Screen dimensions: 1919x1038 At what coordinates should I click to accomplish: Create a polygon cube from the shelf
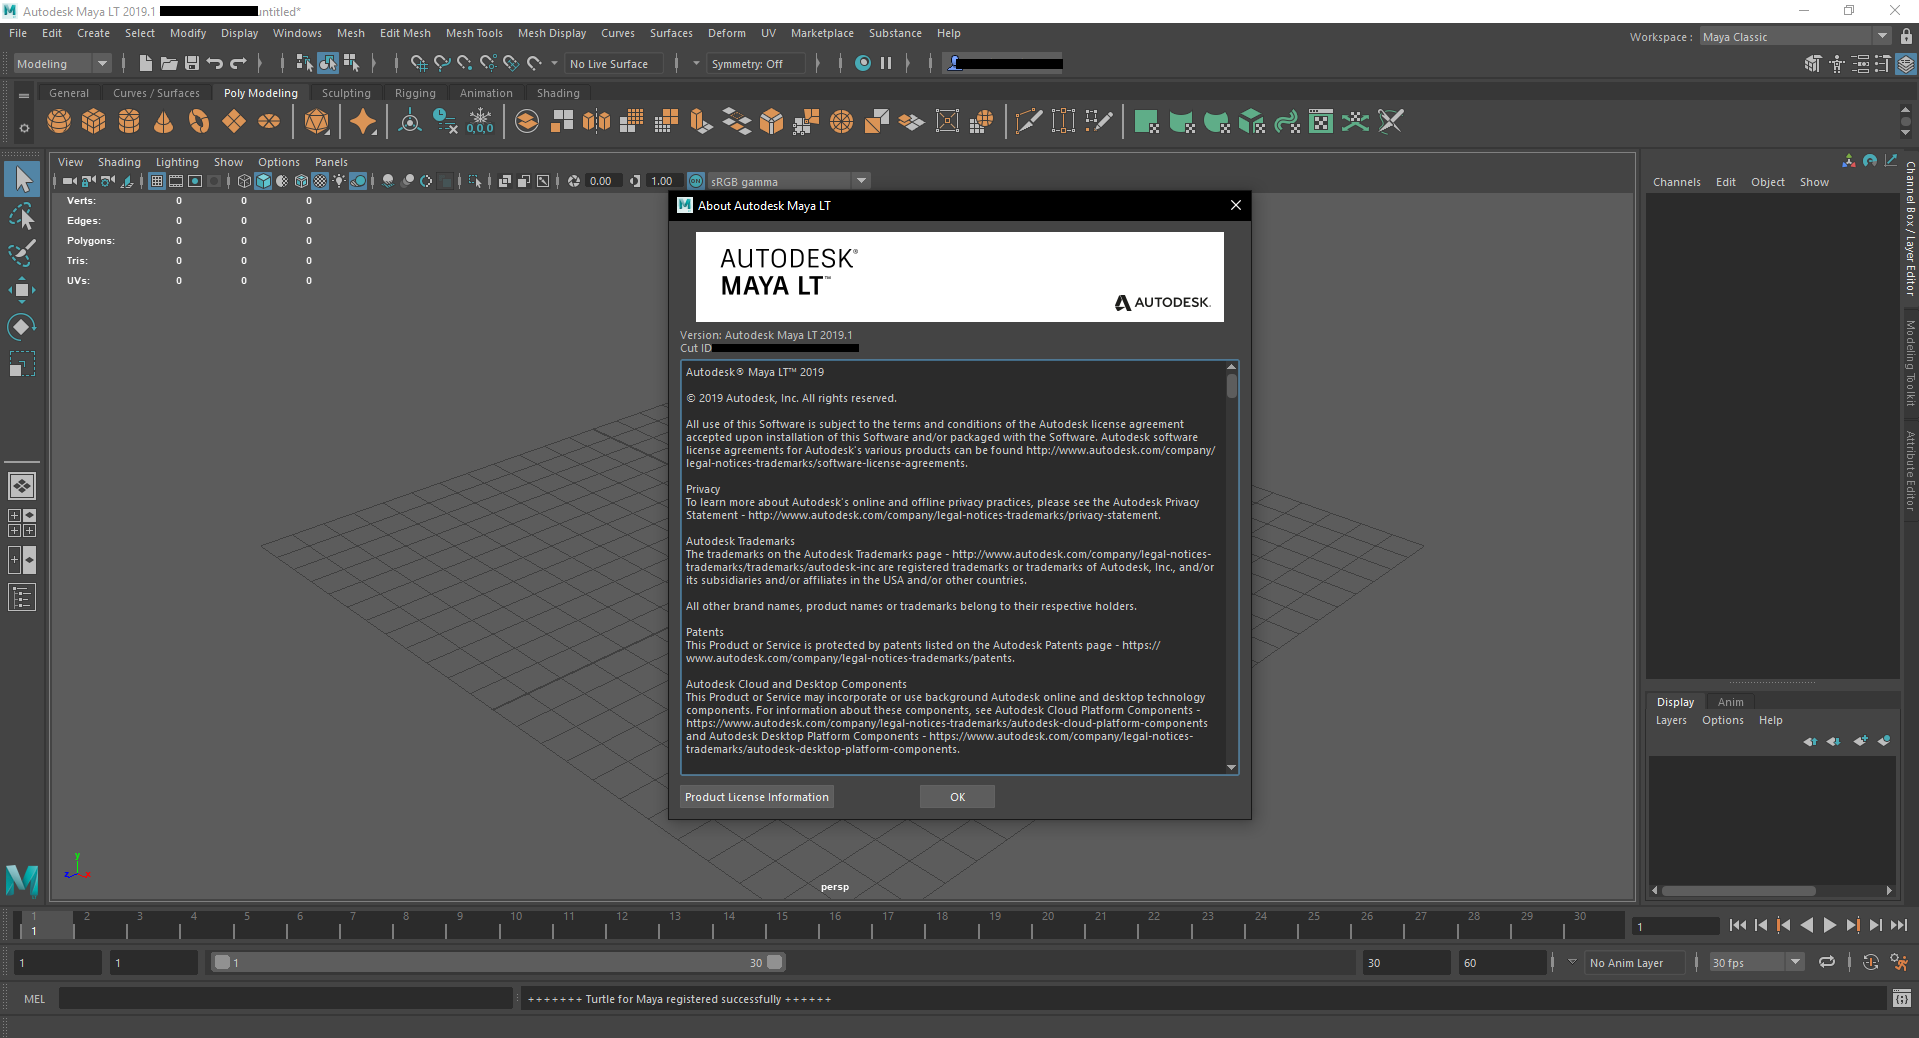coord(93,121)
